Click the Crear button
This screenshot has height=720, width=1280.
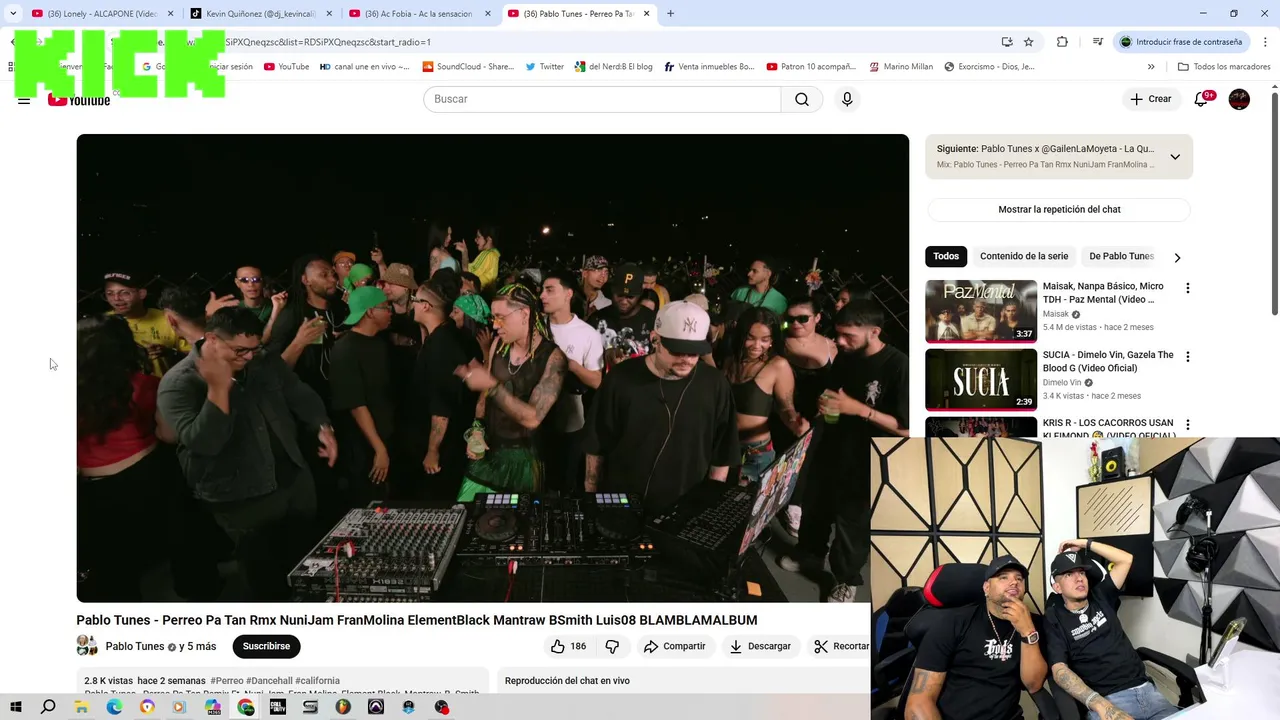click(x=1150, y=99)
